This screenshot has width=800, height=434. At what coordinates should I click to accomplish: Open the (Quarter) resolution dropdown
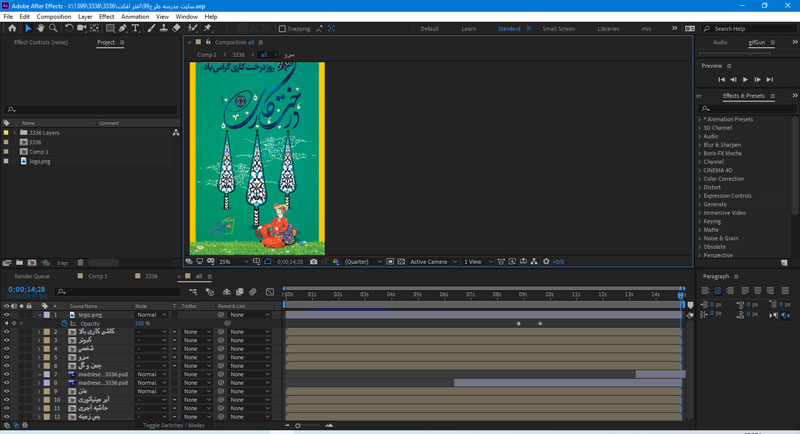[363, 262]
